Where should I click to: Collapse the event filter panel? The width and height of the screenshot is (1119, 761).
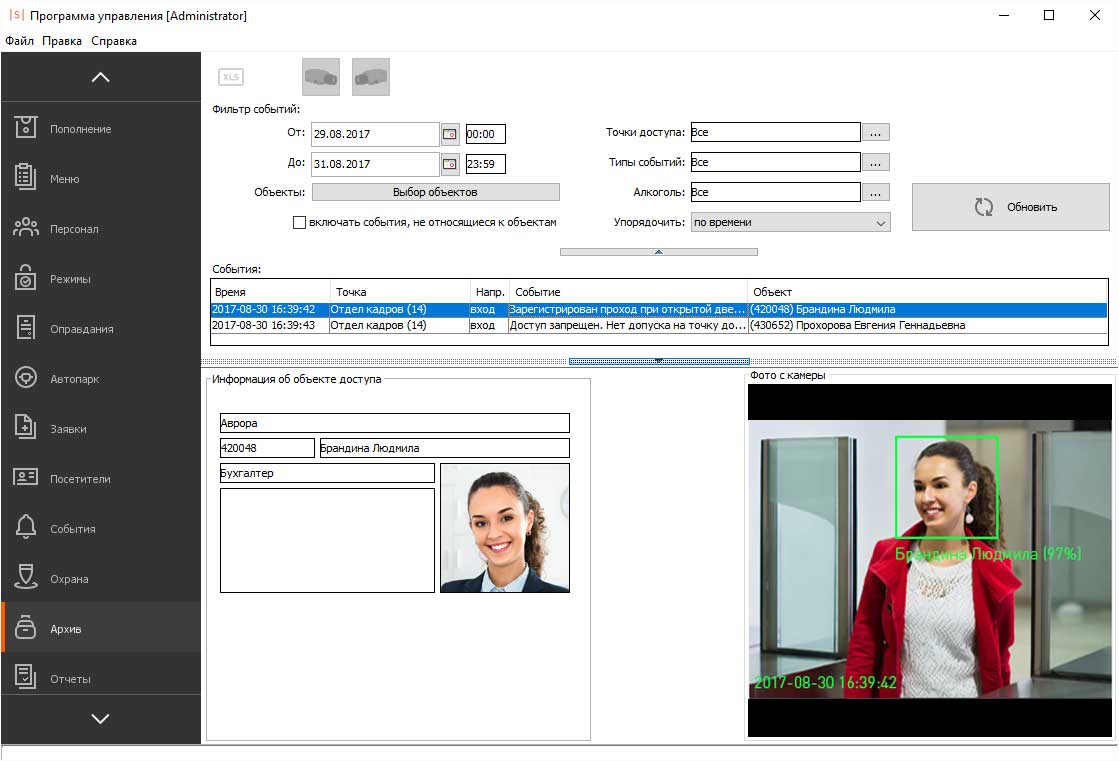pyautogui.click(x=658, y=252)
